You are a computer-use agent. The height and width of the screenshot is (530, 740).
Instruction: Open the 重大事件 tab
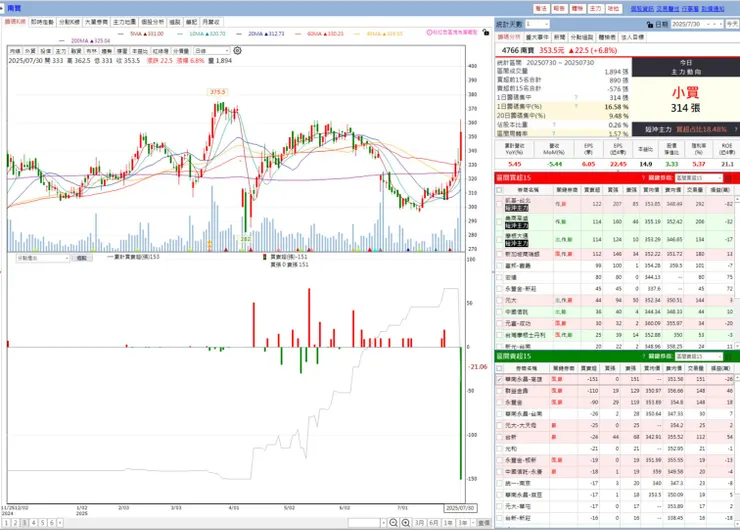tap(537, 37)
